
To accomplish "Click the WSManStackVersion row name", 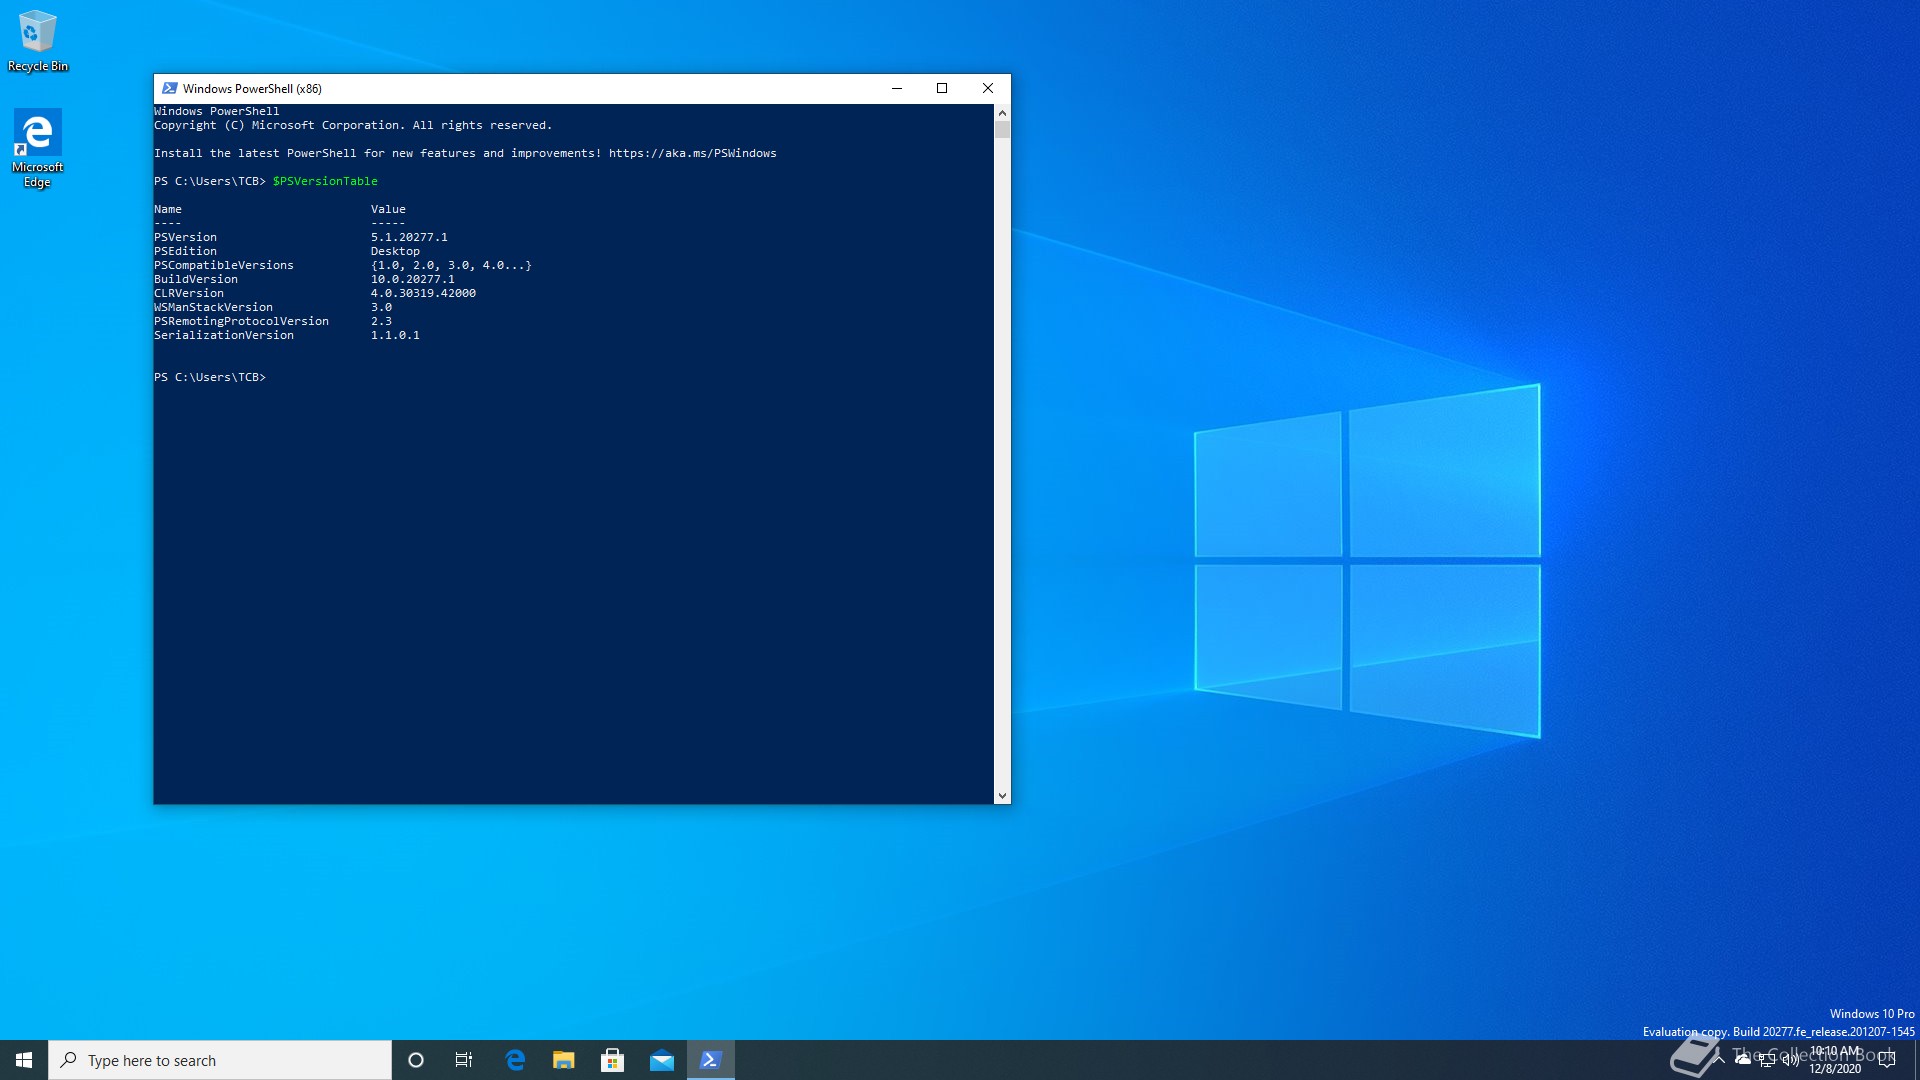I will pos(213,307).
